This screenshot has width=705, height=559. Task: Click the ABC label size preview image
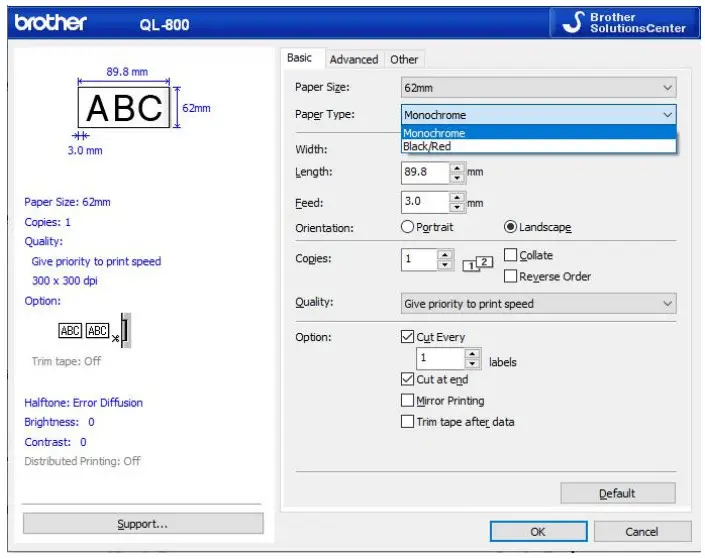click(x=124, y=107)
